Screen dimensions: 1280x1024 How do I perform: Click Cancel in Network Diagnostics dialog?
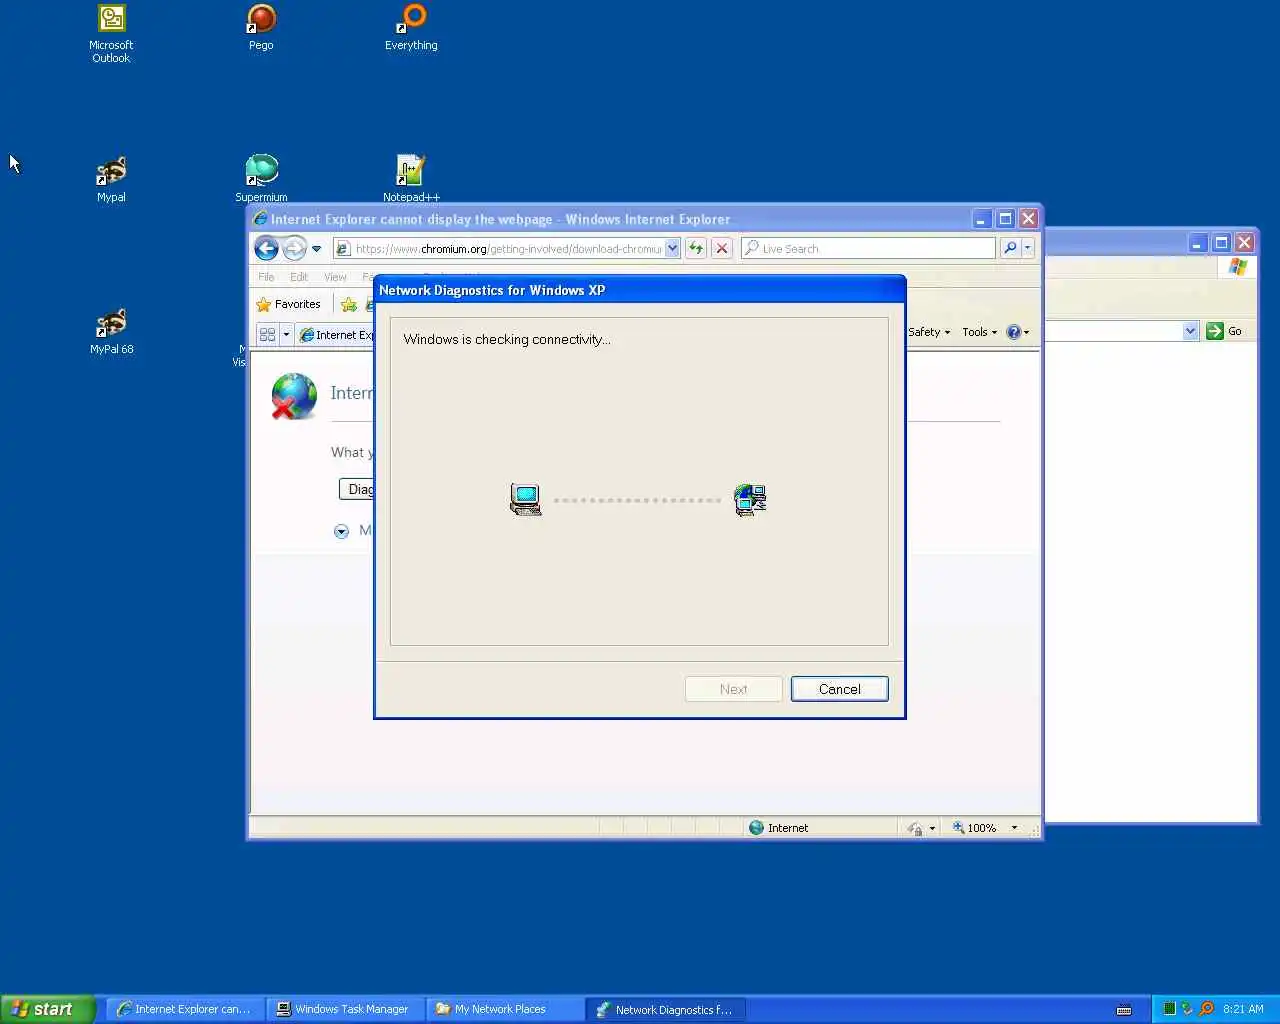[839, 689]
